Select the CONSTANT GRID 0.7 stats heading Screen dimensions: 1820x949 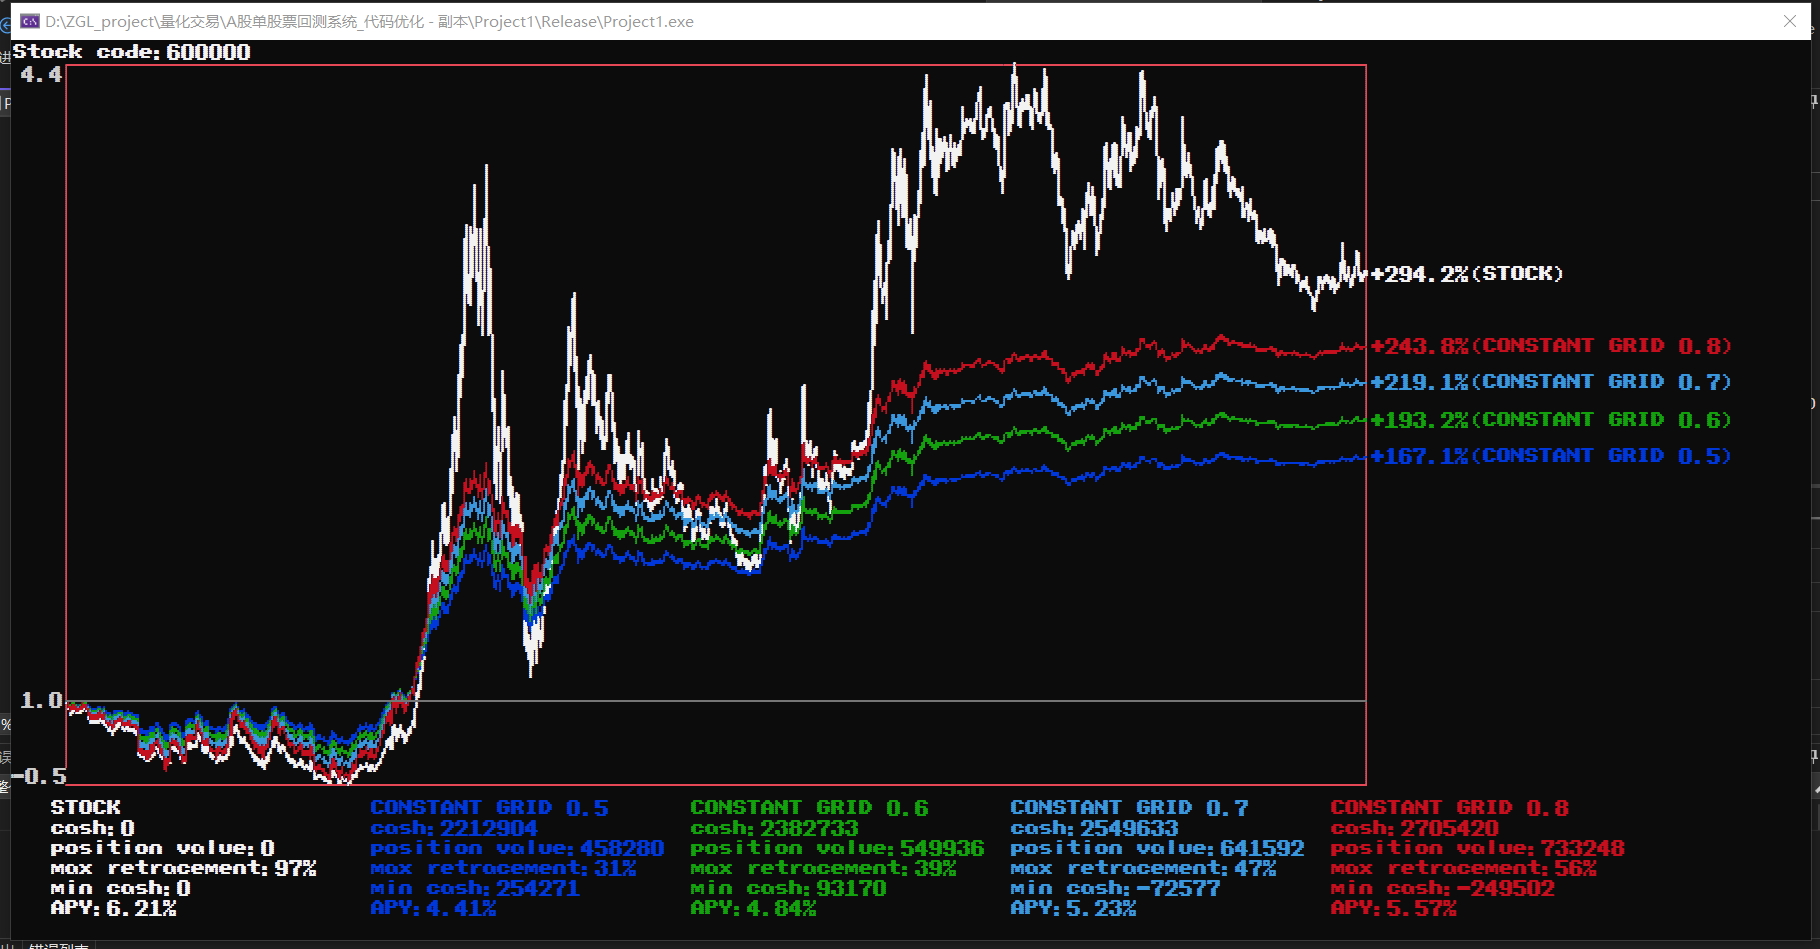(1129, 807)
